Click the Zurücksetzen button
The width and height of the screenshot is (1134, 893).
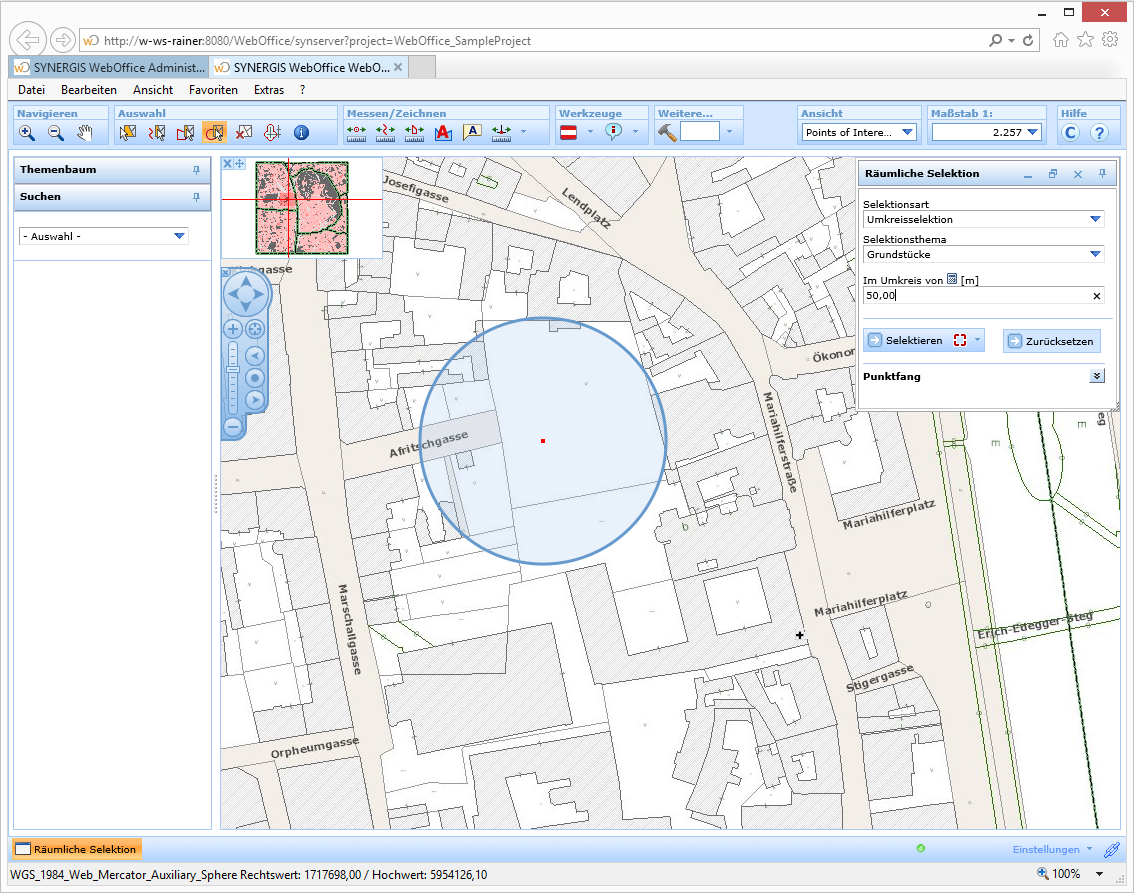coord(1051,341)
